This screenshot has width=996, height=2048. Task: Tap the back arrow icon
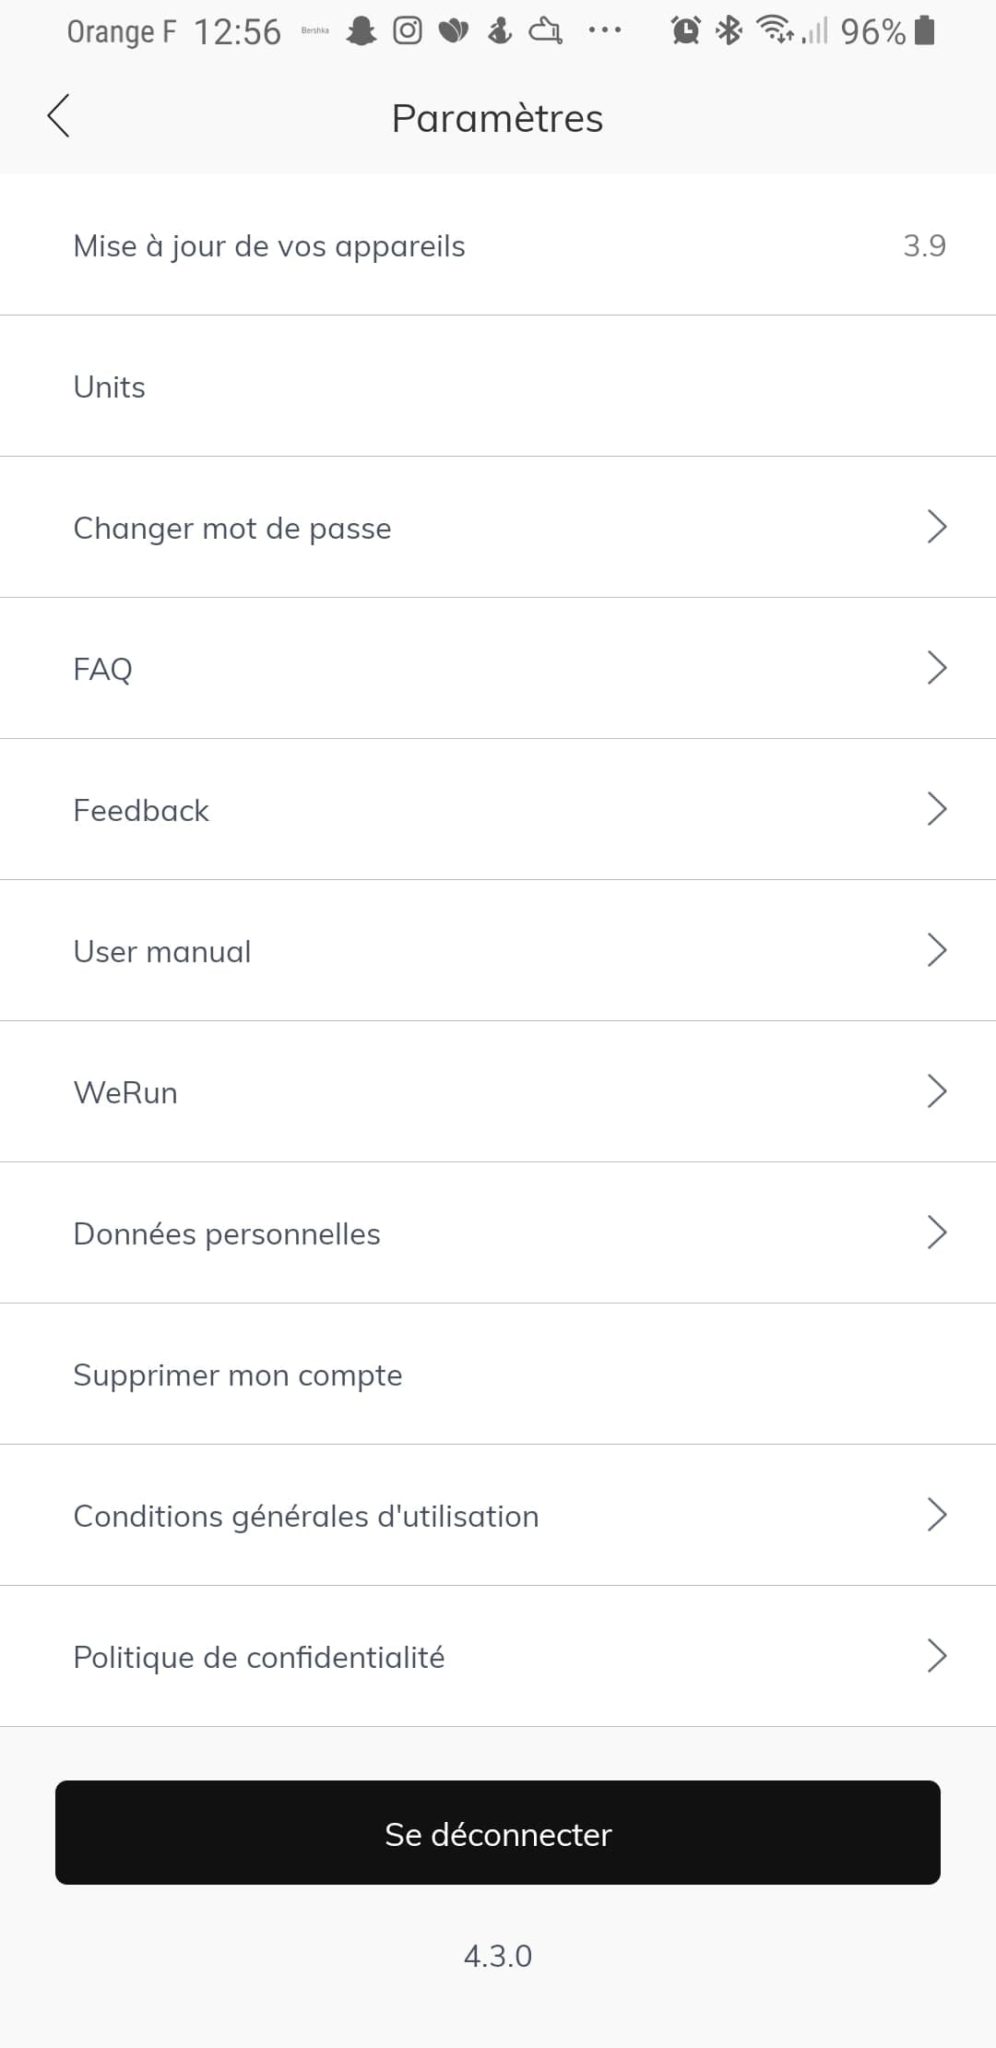tap(59, 116)
